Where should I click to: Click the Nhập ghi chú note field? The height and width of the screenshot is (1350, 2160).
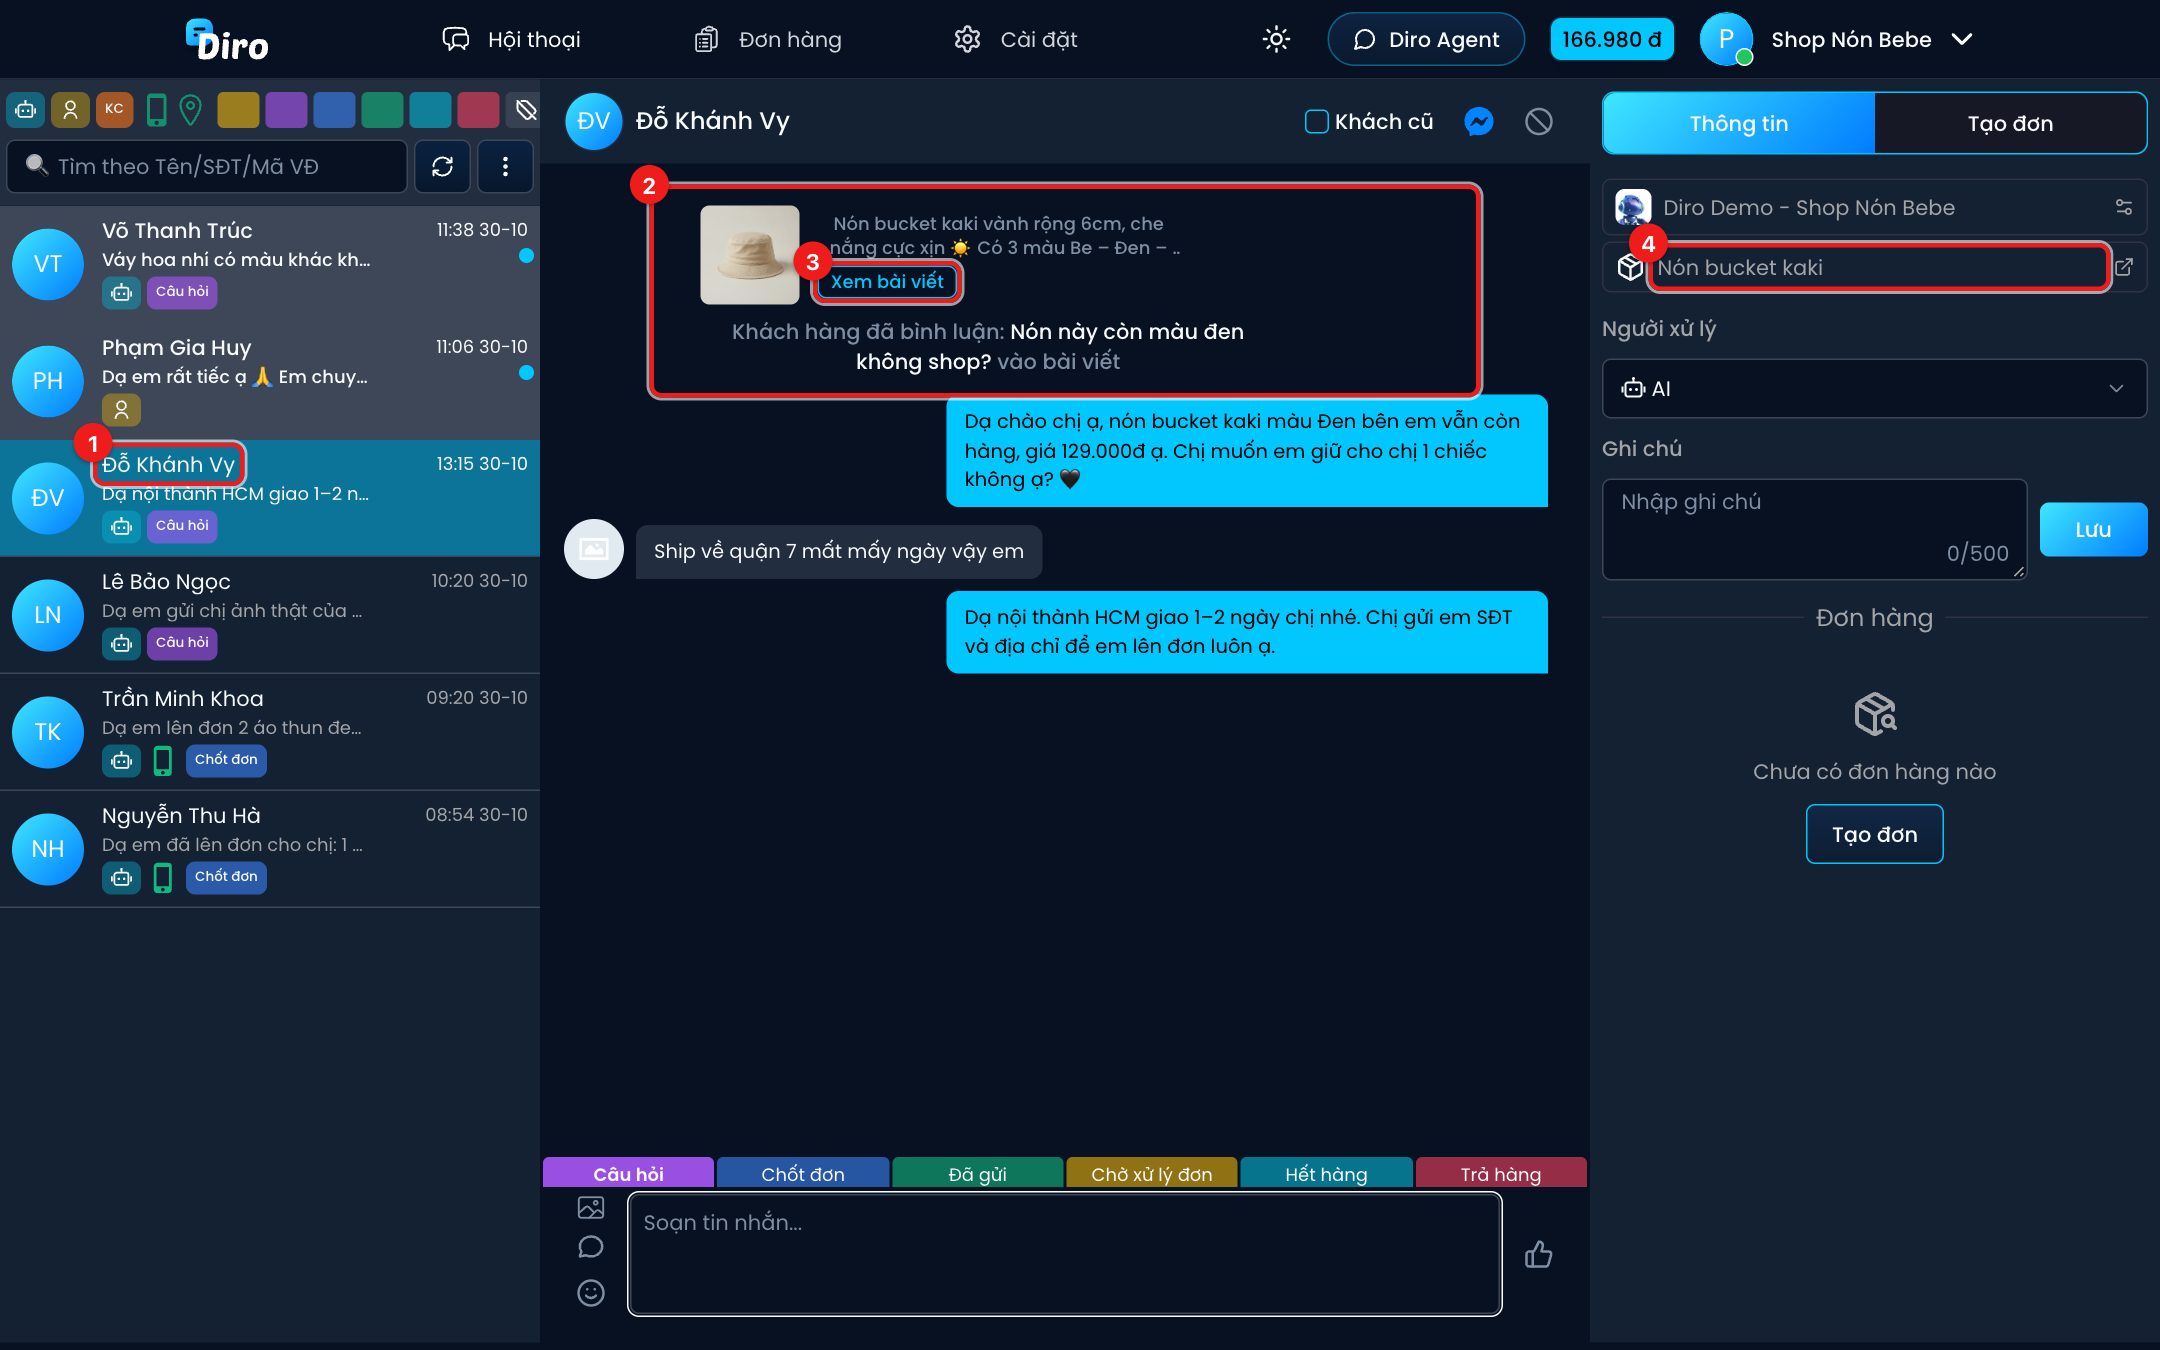pyautogui.click(x=1814, y=529)
